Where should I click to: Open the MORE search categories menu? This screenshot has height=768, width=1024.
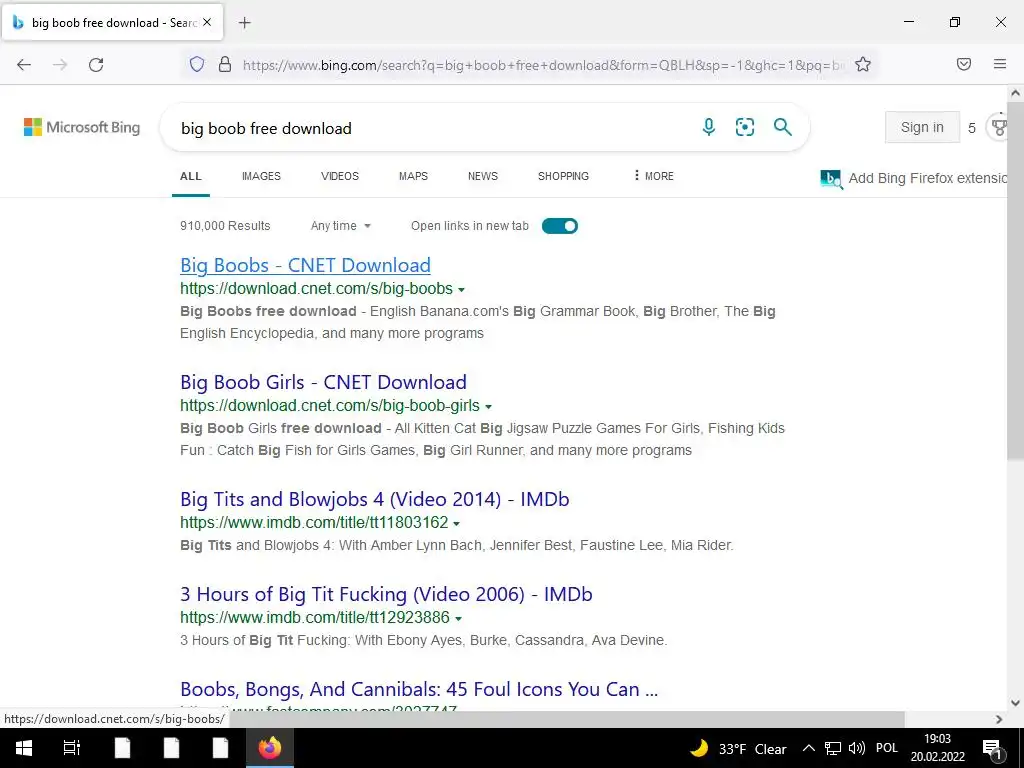pos(653,176)
